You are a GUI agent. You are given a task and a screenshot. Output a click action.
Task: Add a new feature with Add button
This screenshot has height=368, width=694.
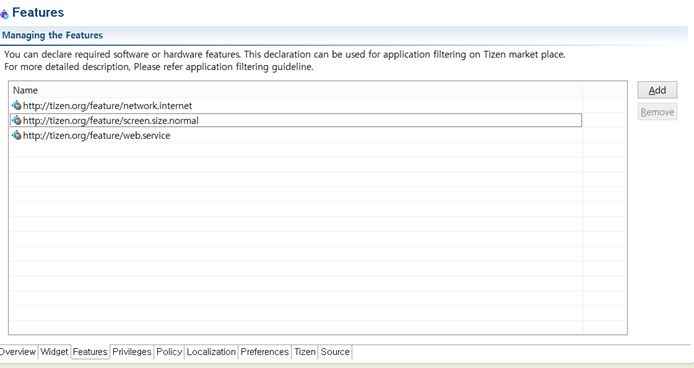pos(657,90)
